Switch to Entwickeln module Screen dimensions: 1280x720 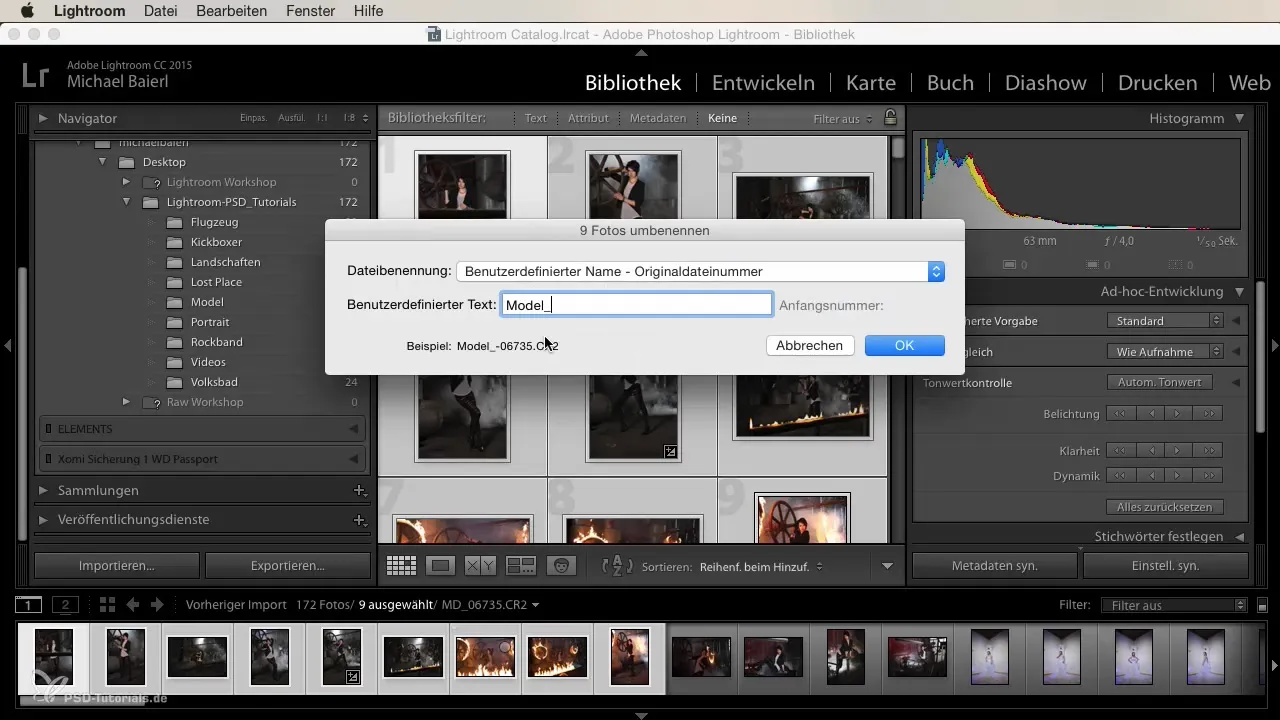(763, 83)
